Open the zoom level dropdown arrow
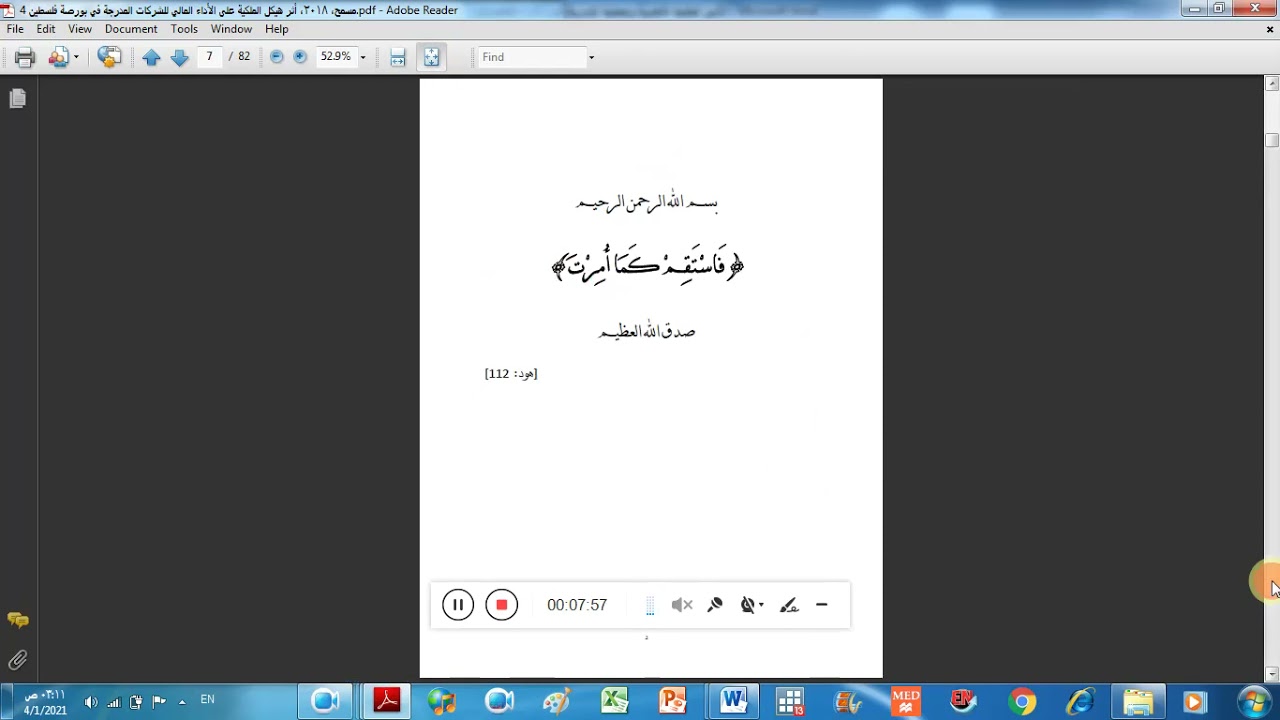Viewport: 1280px width, 720px height. click(363, 57)
